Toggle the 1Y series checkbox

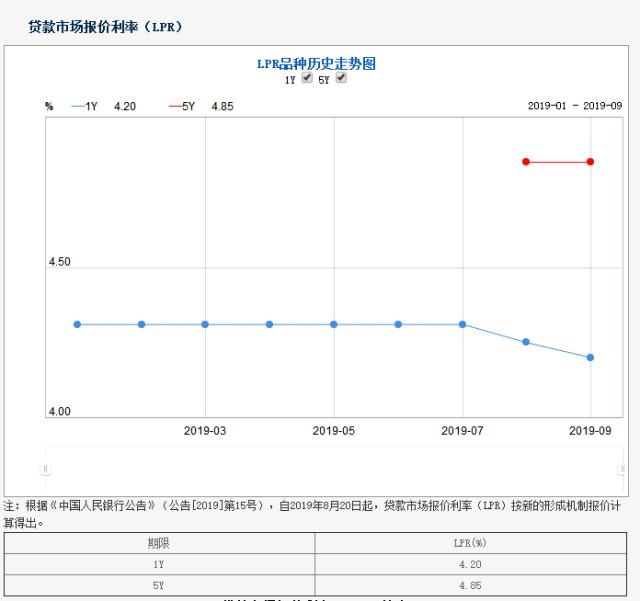click(x=307, y=78)
